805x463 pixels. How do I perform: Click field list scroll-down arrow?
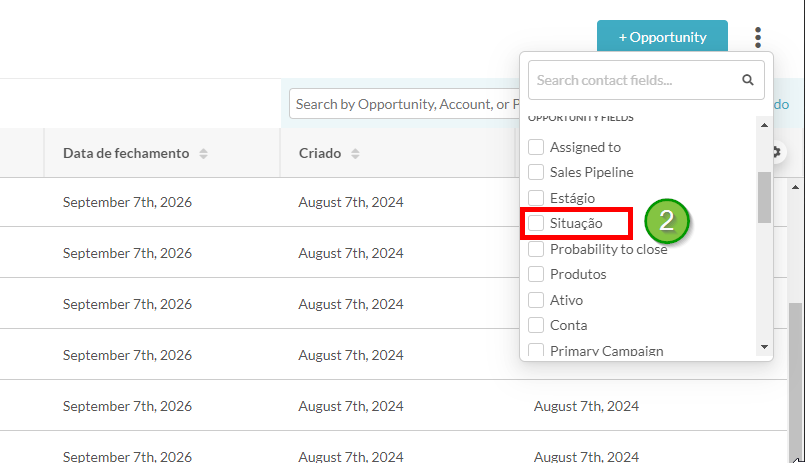pyautogui.click(x=764, y=347)
